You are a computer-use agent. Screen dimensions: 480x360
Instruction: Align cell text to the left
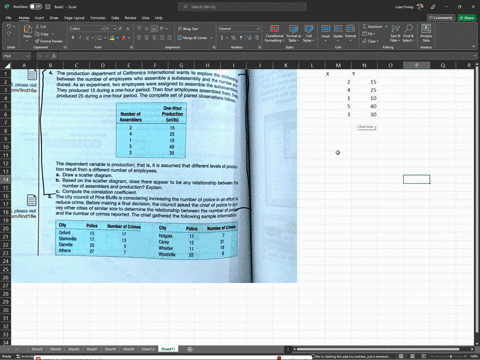click(139, 38)
